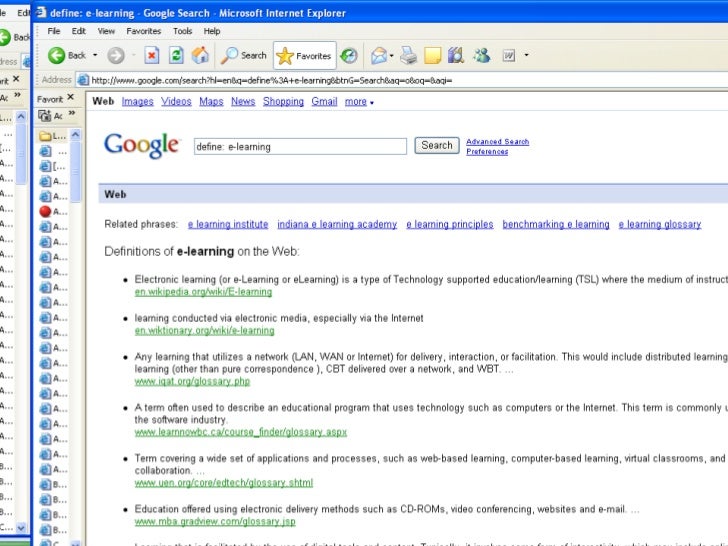Viewport: 728px width, 546px height.
Task: Open the L... folder in Favorites
Action: [52, 136]
